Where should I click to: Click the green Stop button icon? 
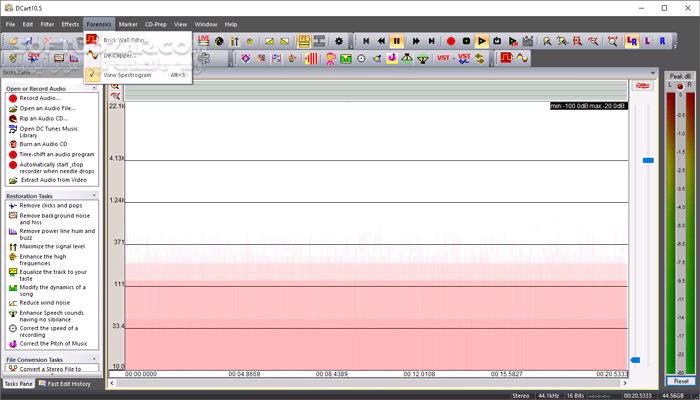(x=466, y=41)
